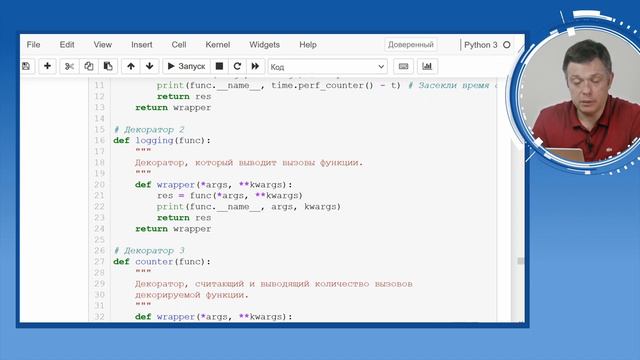Copy selected cells icon
The width and height of the screenshot is (640, 360).
[89, 66]
